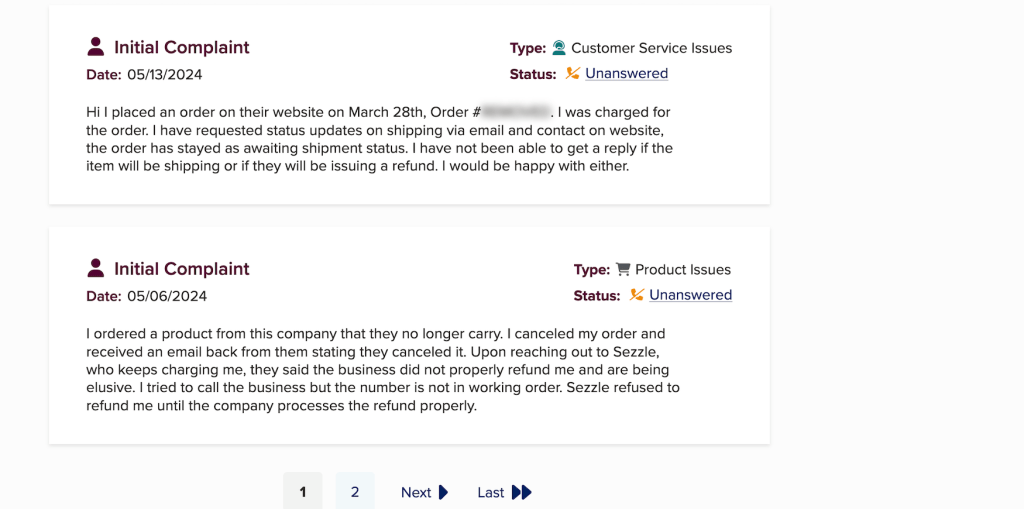1024x509 pixels.
Task: Click the single arrow icon after Next
Action: pos(444,492)
